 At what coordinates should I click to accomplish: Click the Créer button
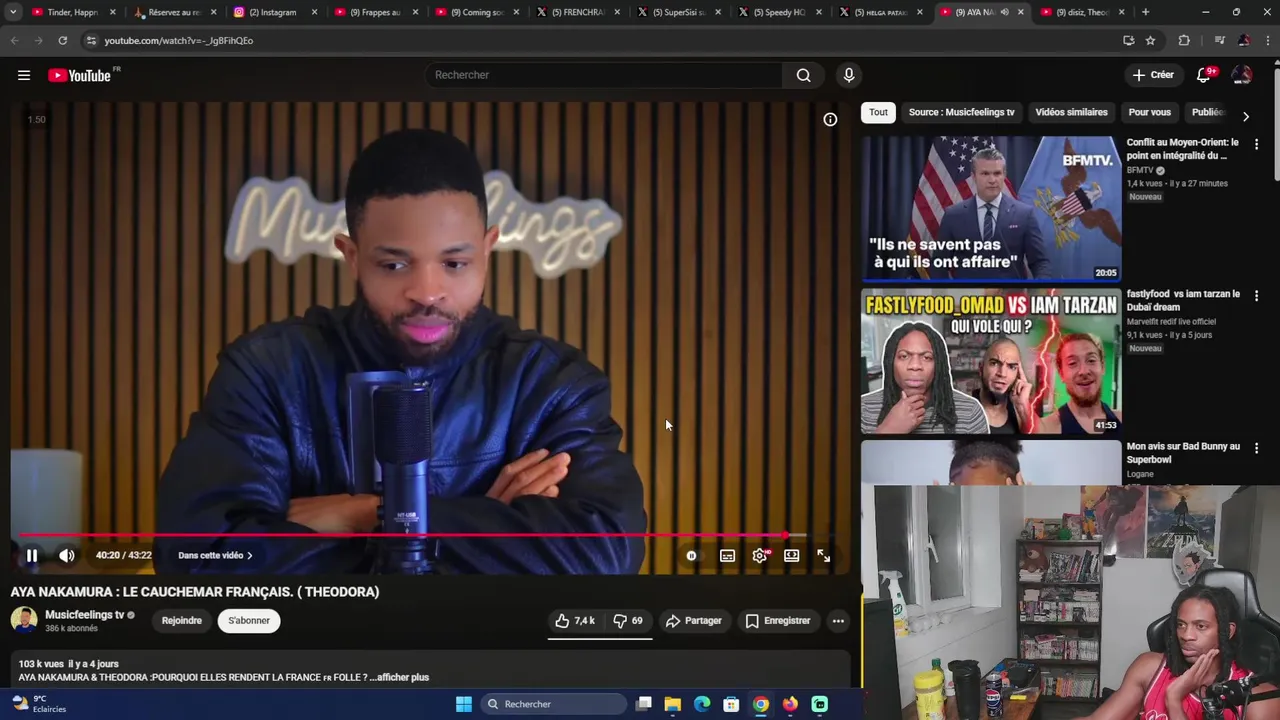click(x=1153, y=75)
